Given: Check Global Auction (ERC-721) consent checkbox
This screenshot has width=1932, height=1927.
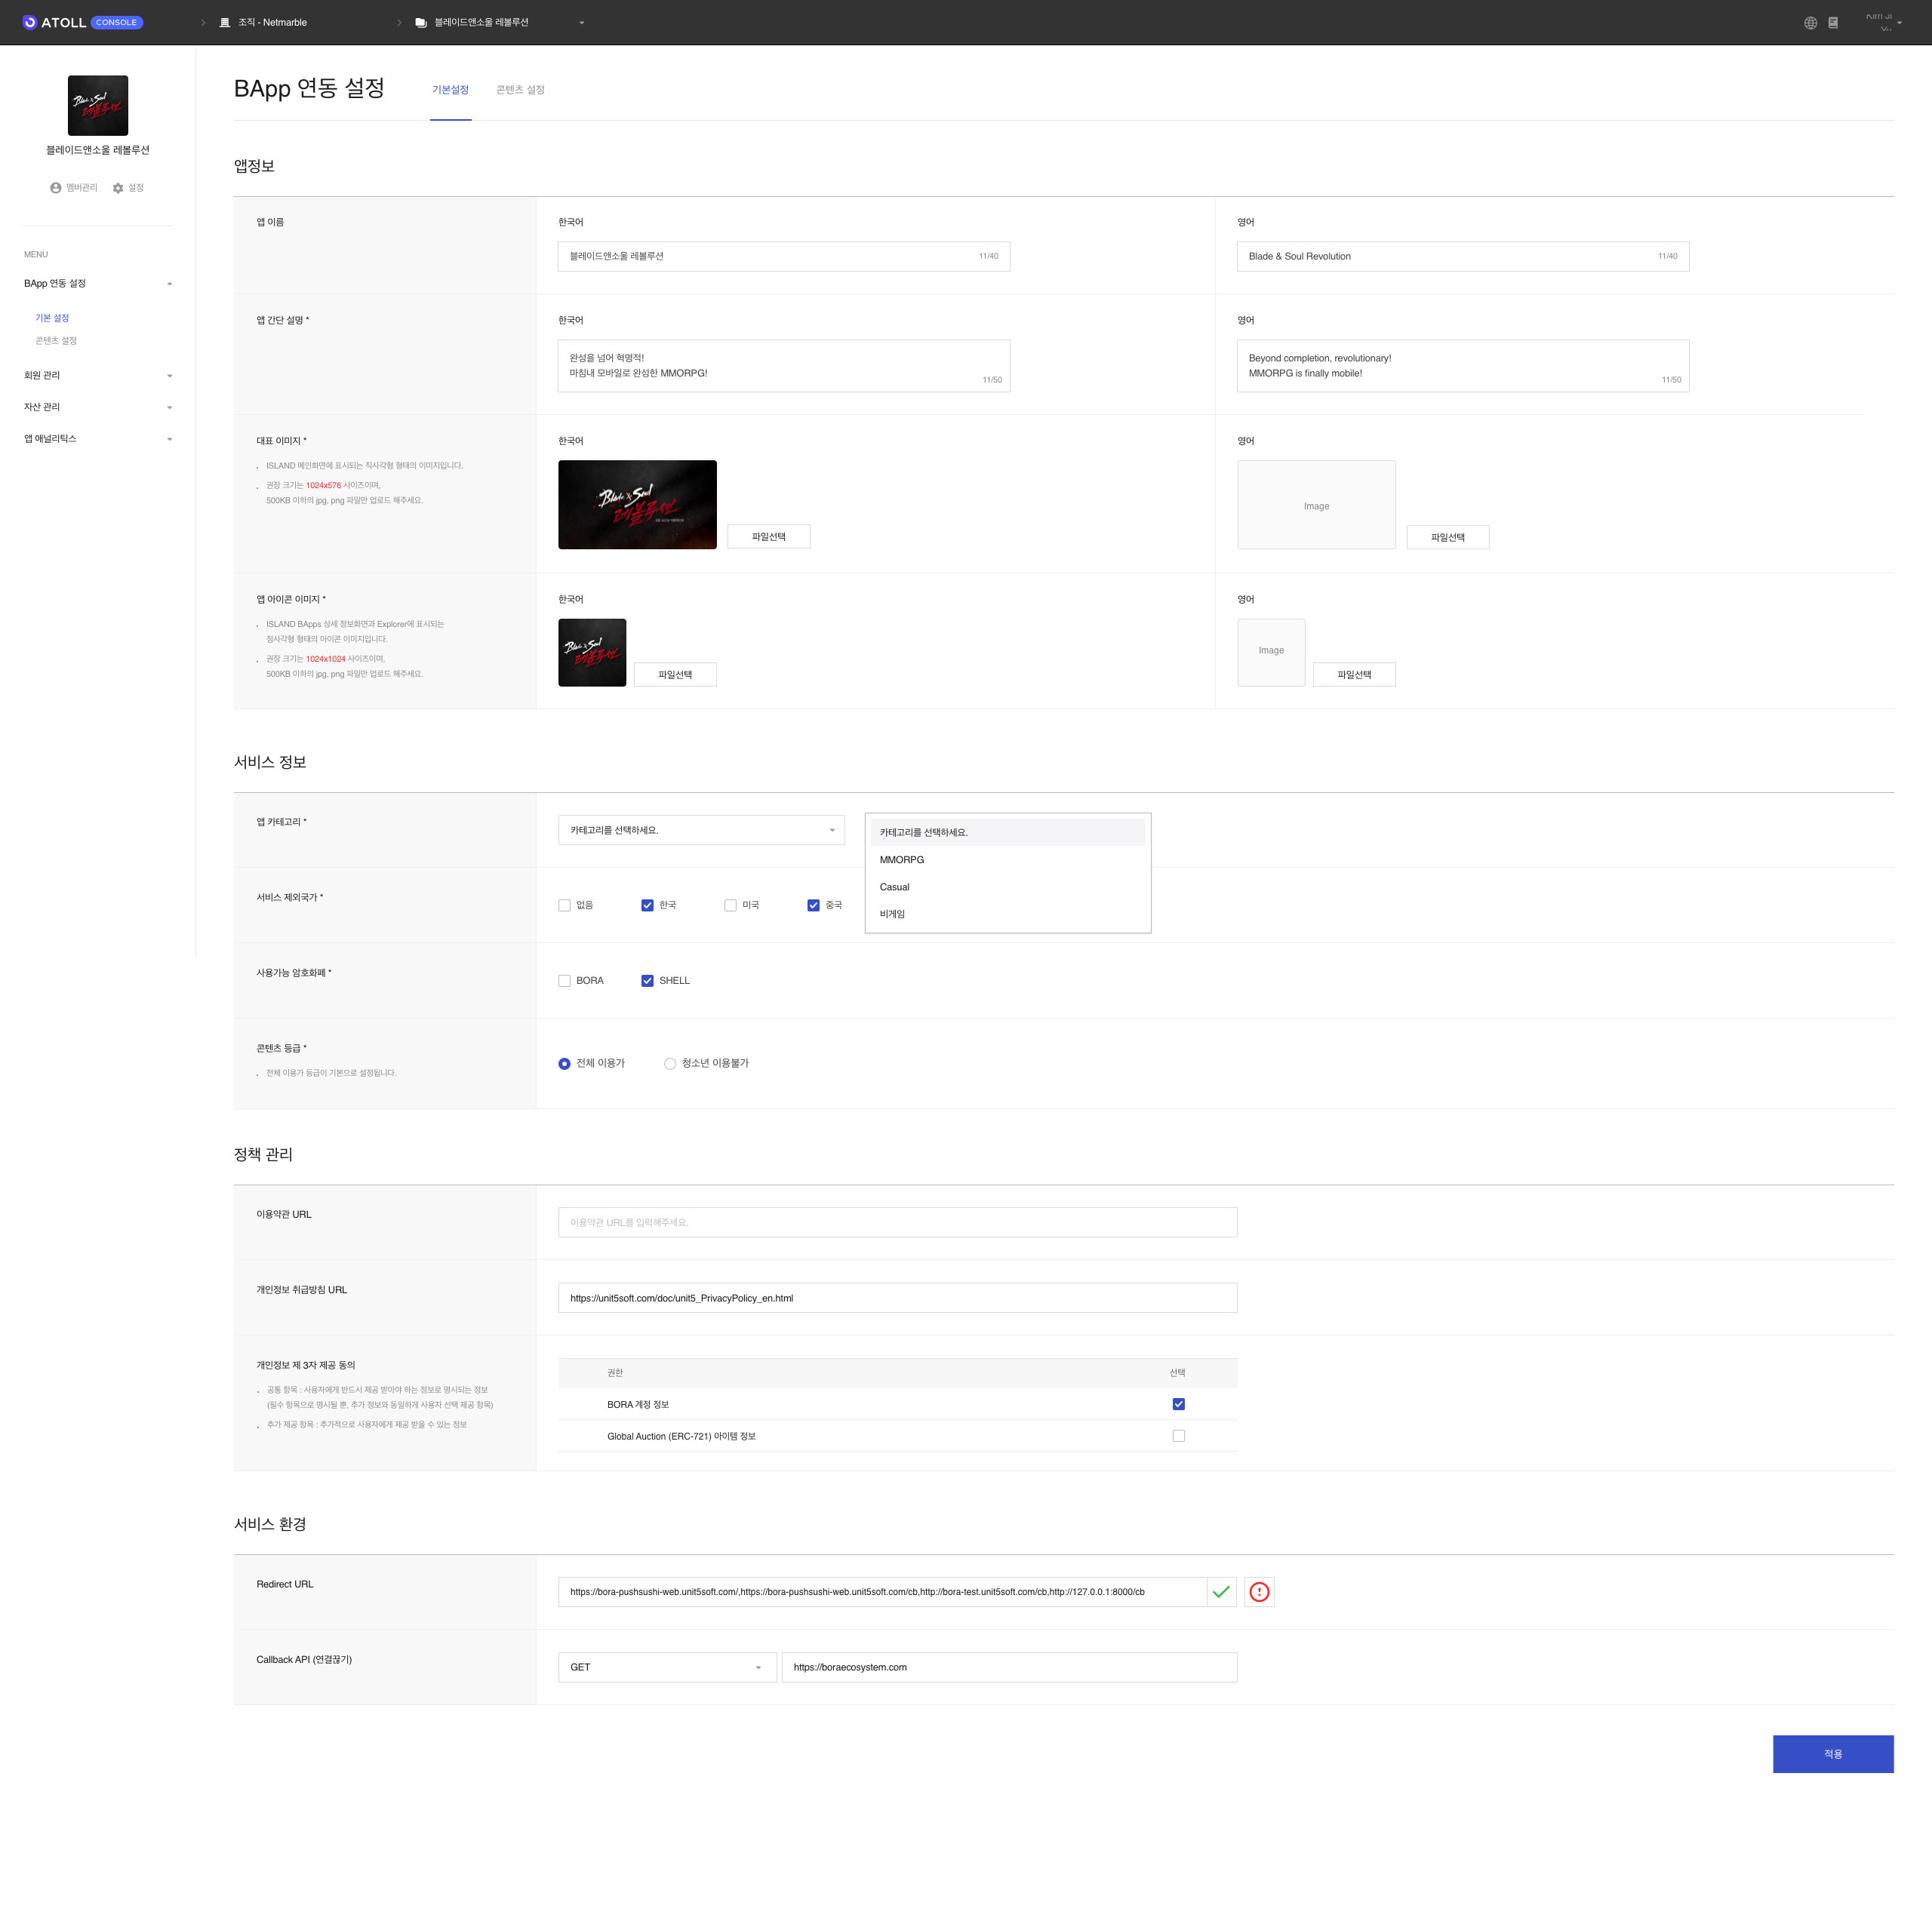Looking at the screenshot, I should 1178,1435.
